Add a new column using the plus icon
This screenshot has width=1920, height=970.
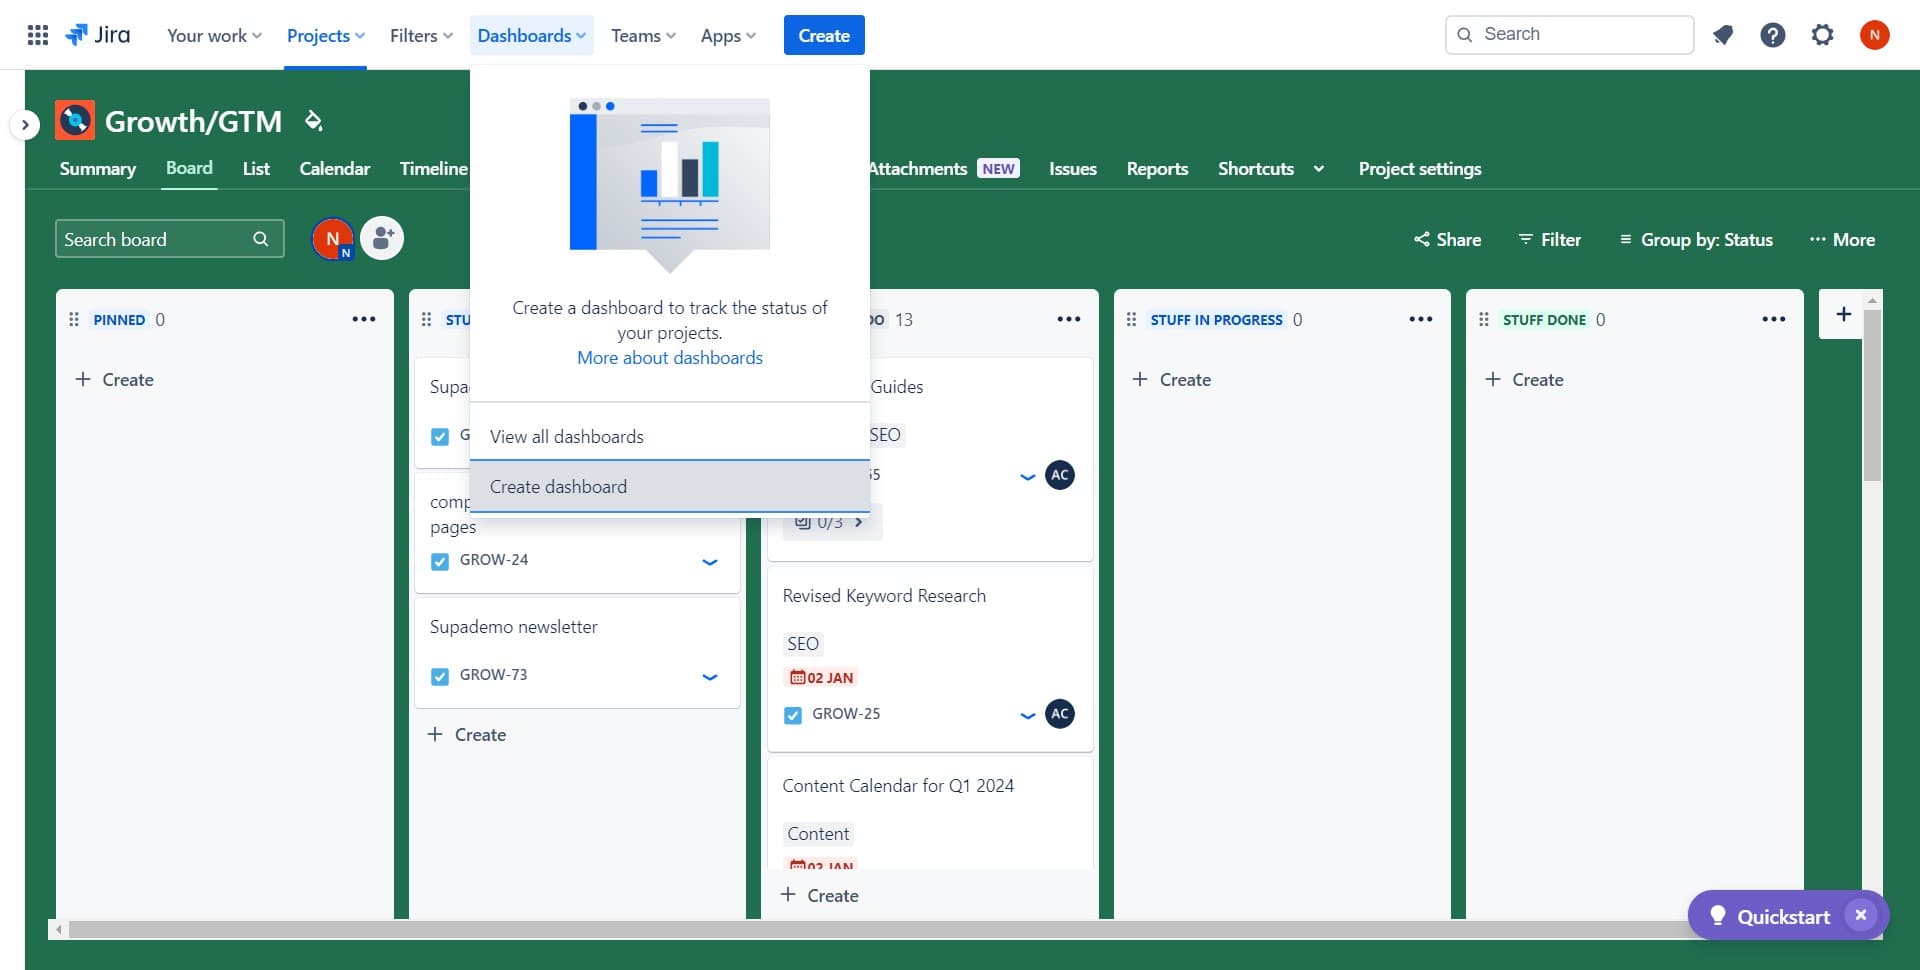click(x=1843, y=314)
